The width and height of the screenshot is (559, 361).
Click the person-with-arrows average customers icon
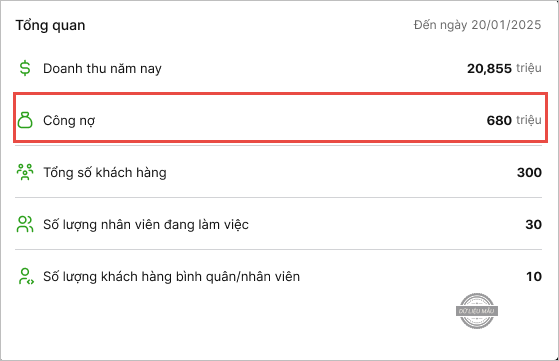point(26,276)
